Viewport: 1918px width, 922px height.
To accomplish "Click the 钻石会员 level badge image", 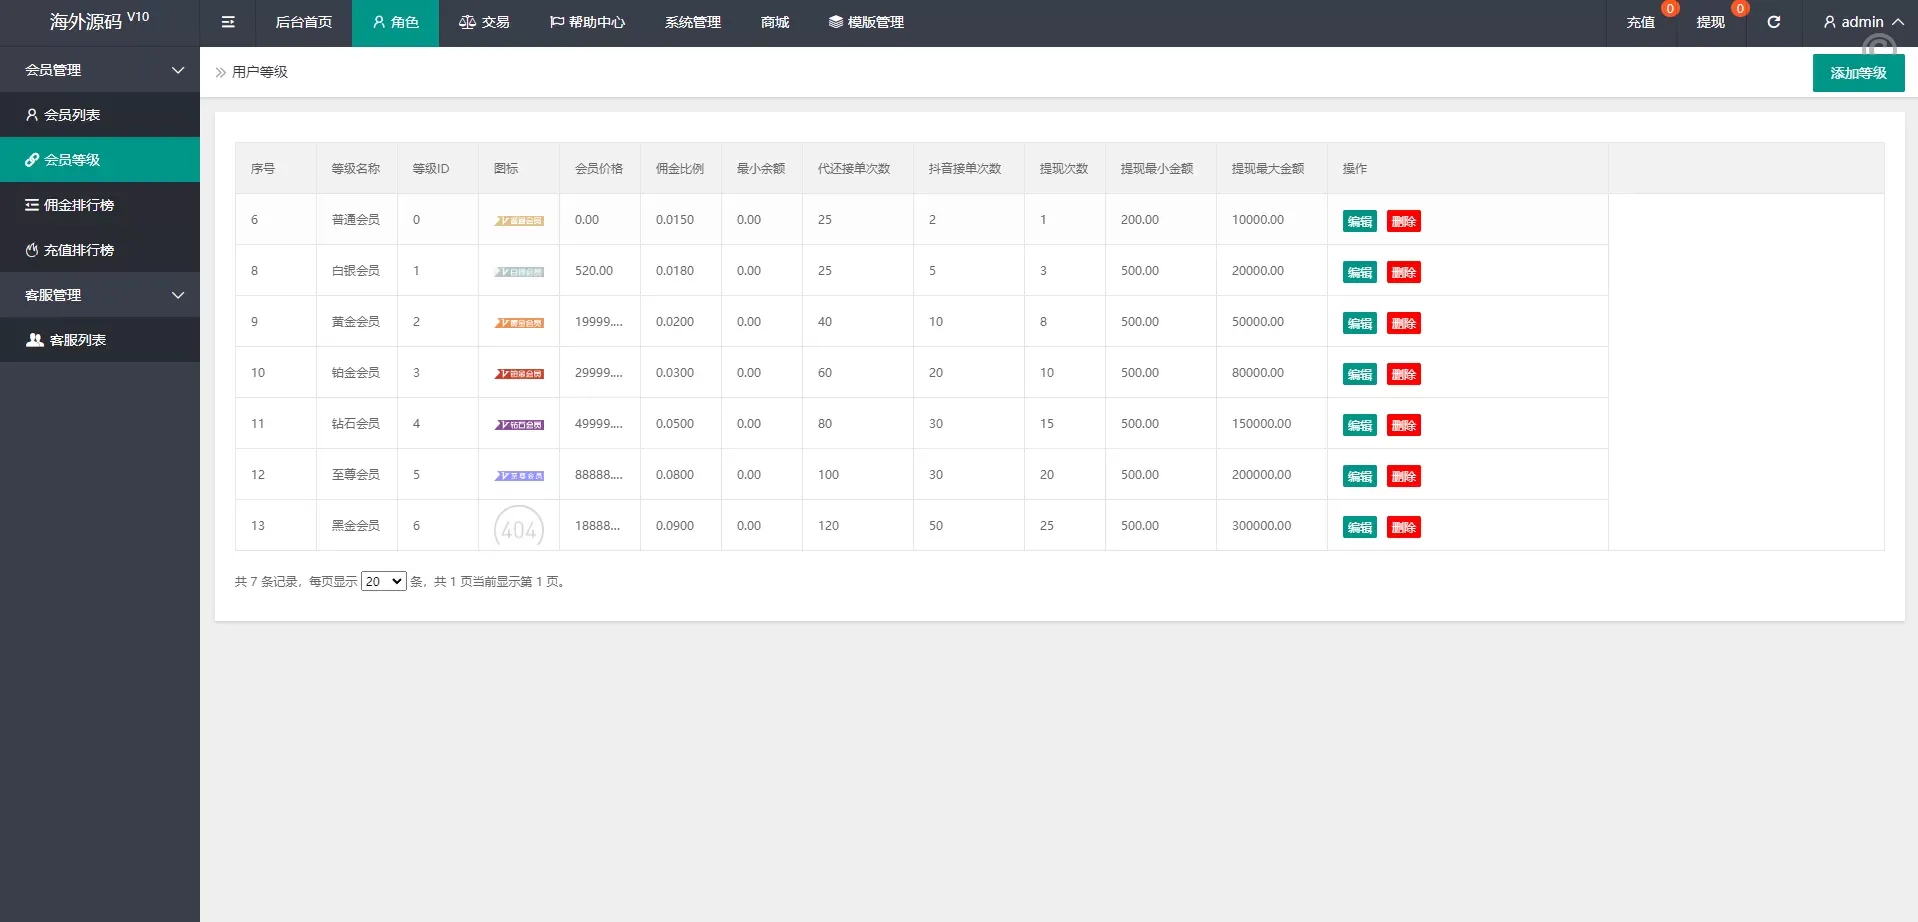I will pos(519,425).
